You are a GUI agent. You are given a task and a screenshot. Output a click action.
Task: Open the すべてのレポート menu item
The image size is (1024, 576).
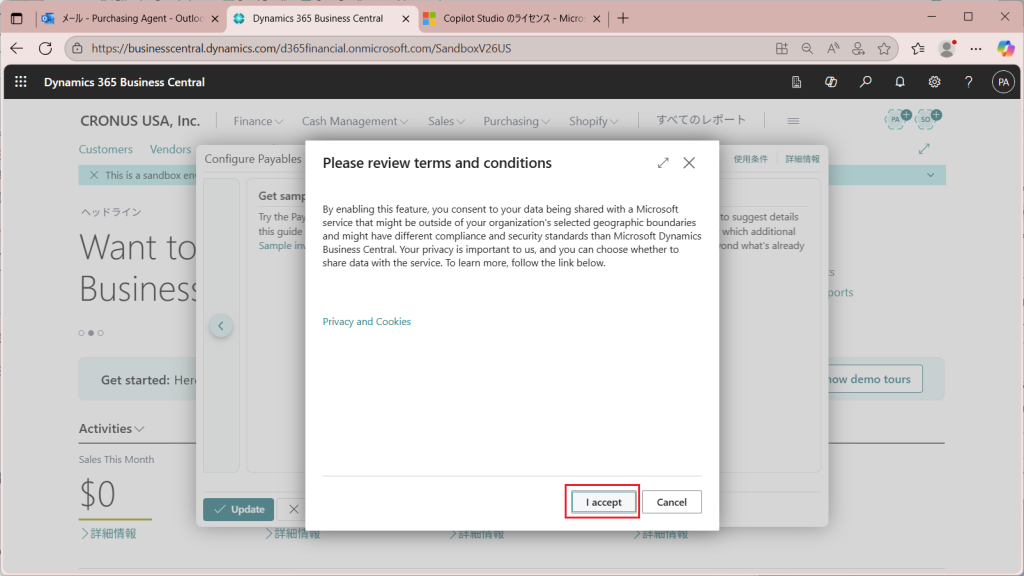tap(701, 120)
